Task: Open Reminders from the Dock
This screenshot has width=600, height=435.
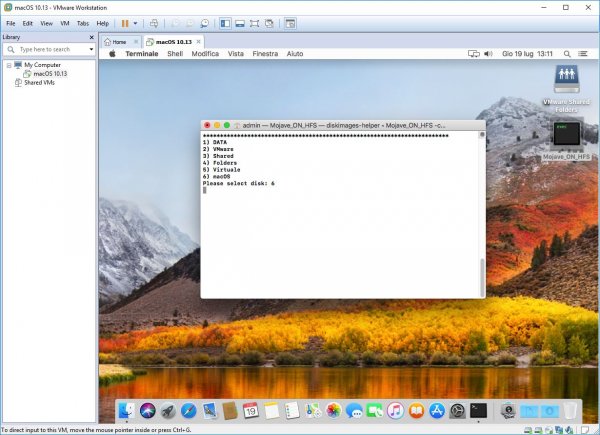Action: click(292, 411)
